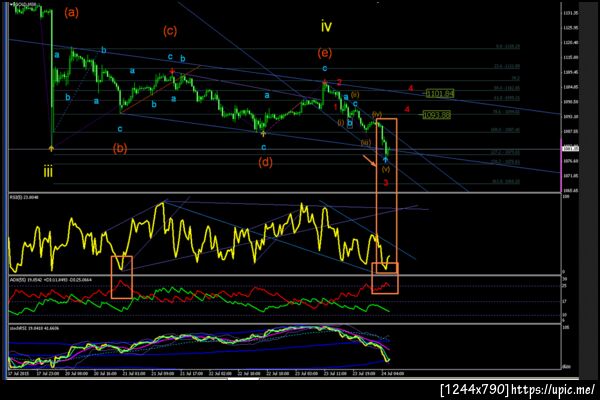The height and width of the screenshot is (400, 600).
Task: Click the red "3" wave label
Action: [x=386, y=183]
